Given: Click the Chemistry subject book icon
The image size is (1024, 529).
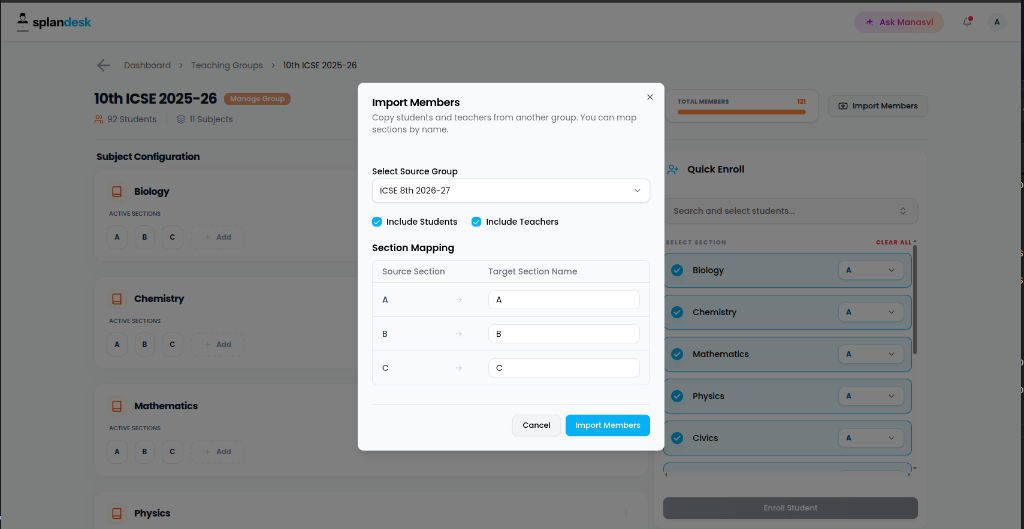Looking at the screenshot, I should [x=117, y=298].
